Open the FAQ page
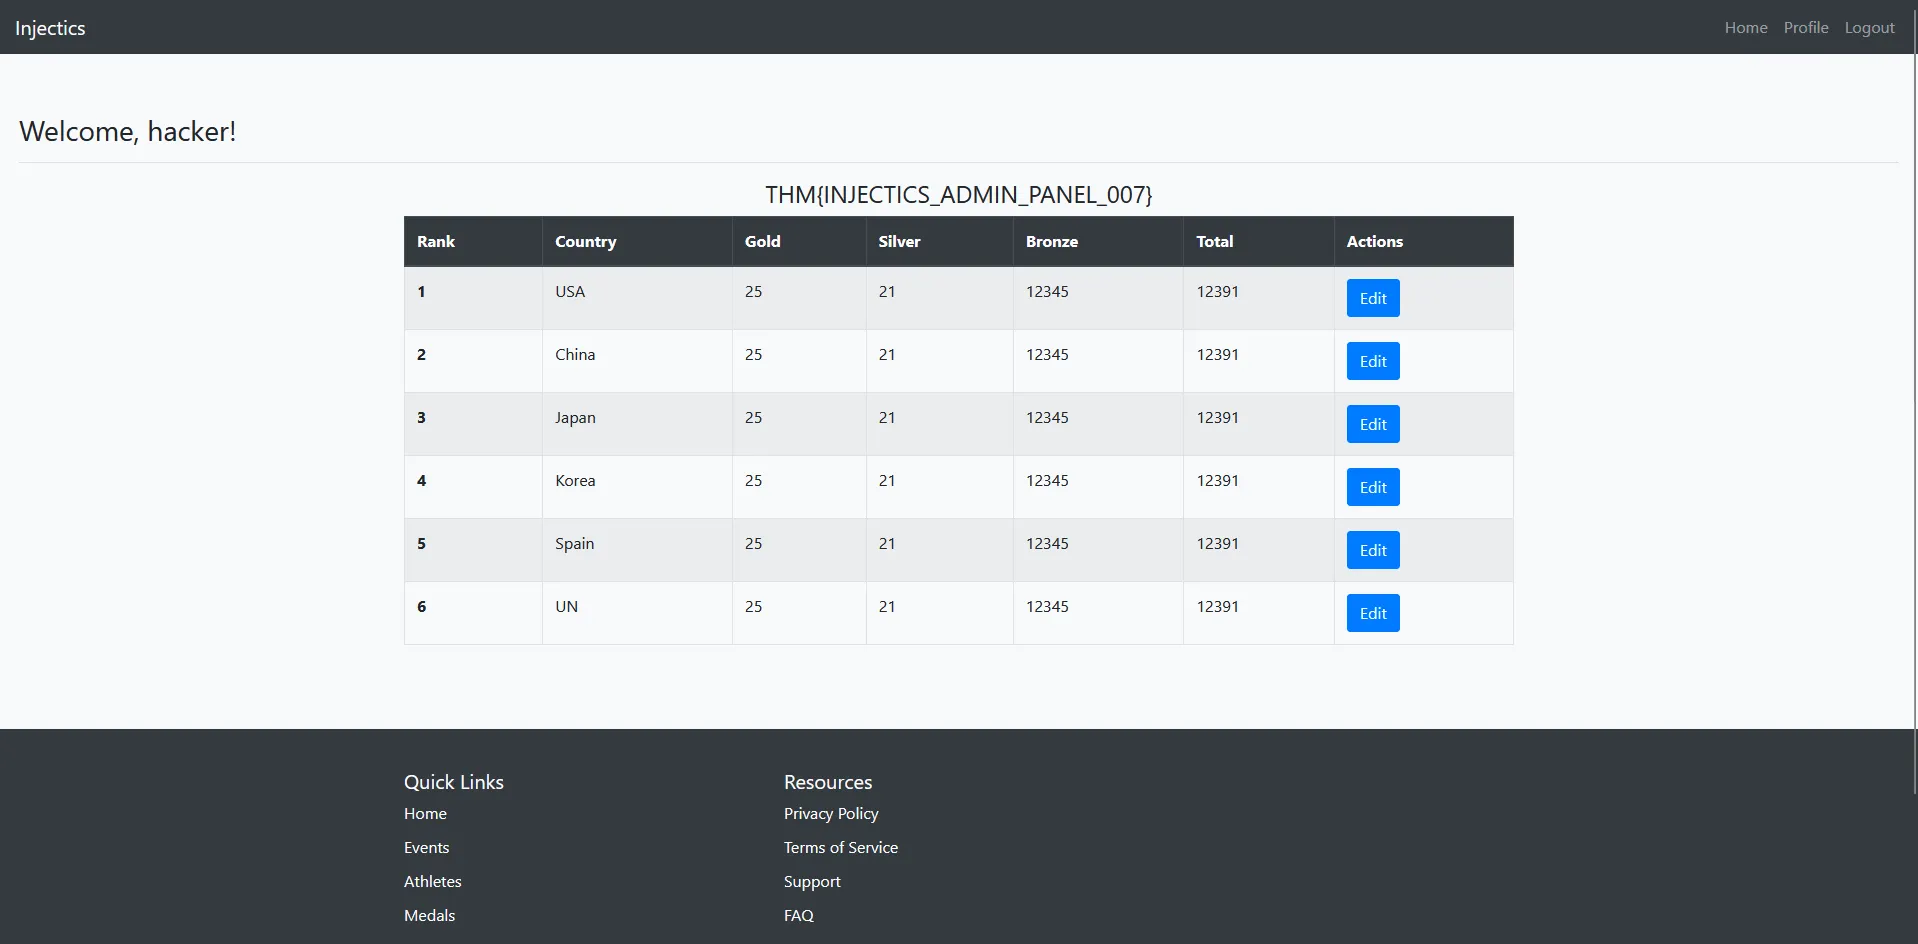The height and width of the screenshot is (944, 1918). coord(798,915)
